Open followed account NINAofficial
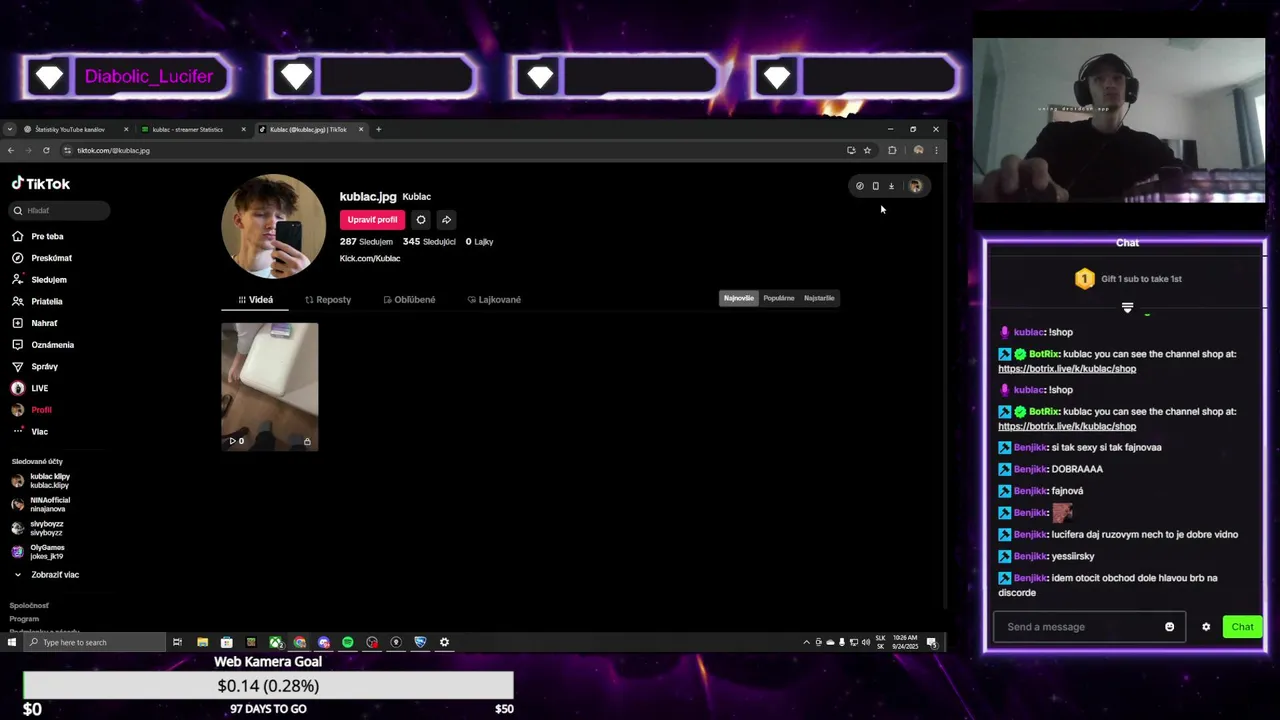The height and width of the screenshot is (720, 1280). coord(42,504)
